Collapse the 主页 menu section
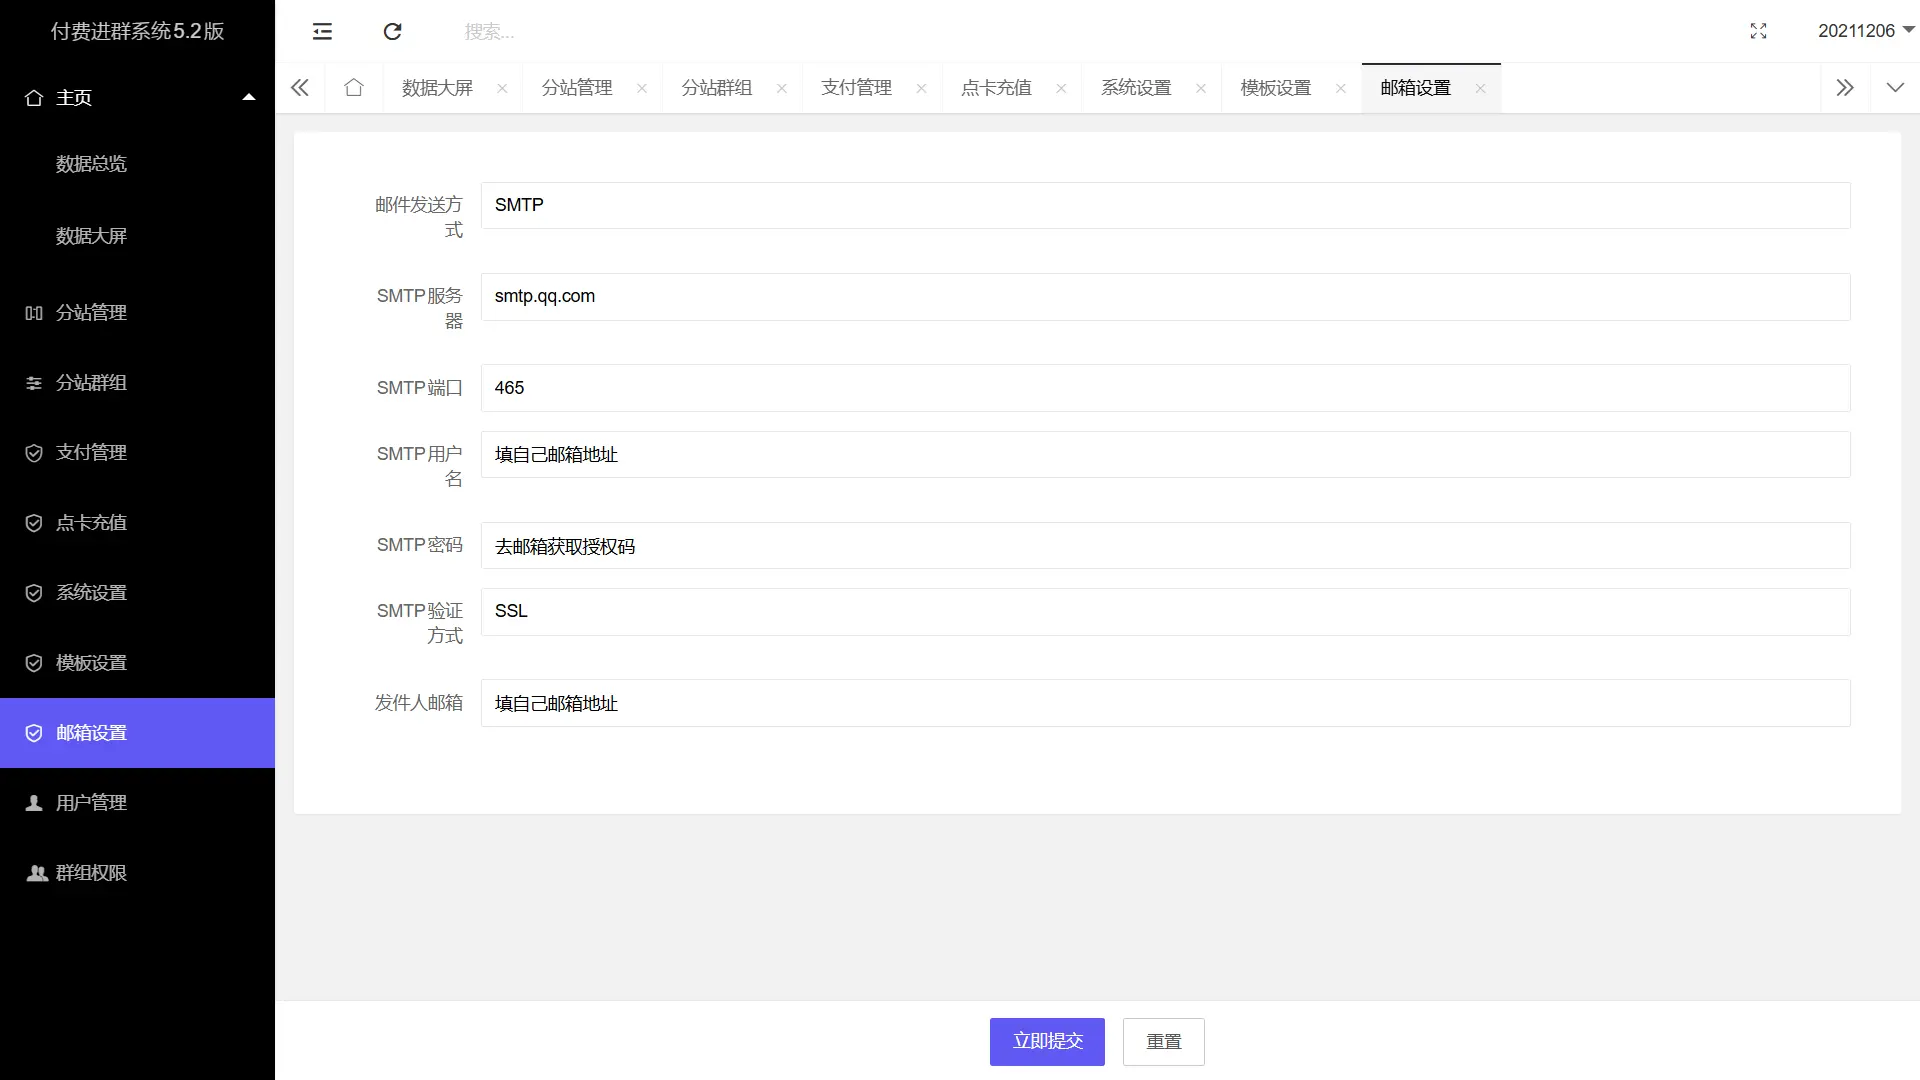This screenshot has width=1920, height=1080. [x=249, y=96]
